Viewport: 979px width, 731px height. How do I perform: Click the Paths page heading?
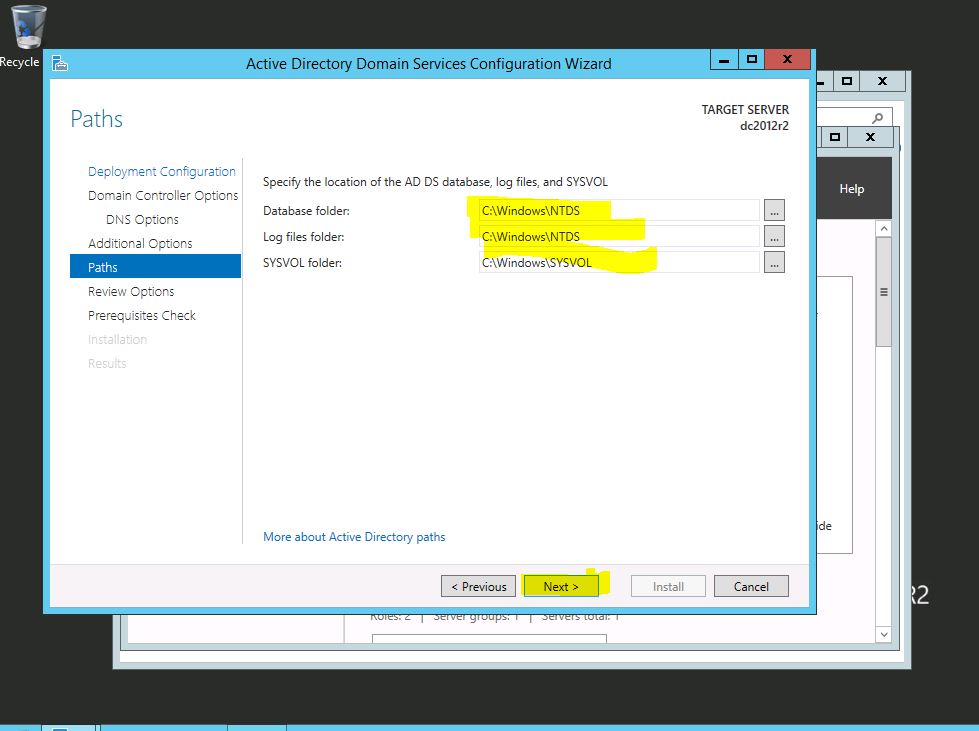pyautogui.click(x=96, y=119)
